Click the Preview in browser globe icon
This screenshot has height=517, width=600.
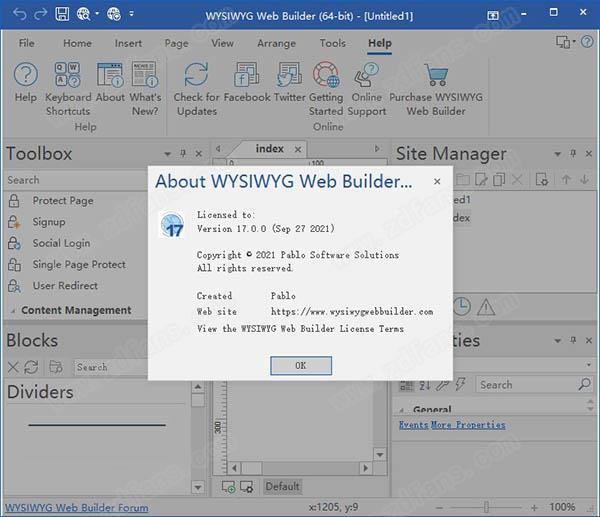pos(83,14)
